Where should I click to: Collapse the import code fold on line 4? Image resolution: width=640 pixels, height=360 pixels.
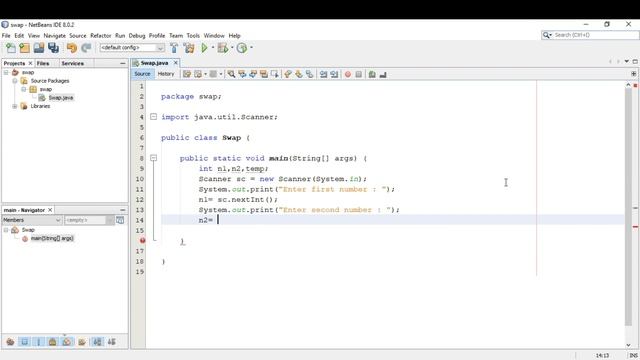click(x=153, y=117)
